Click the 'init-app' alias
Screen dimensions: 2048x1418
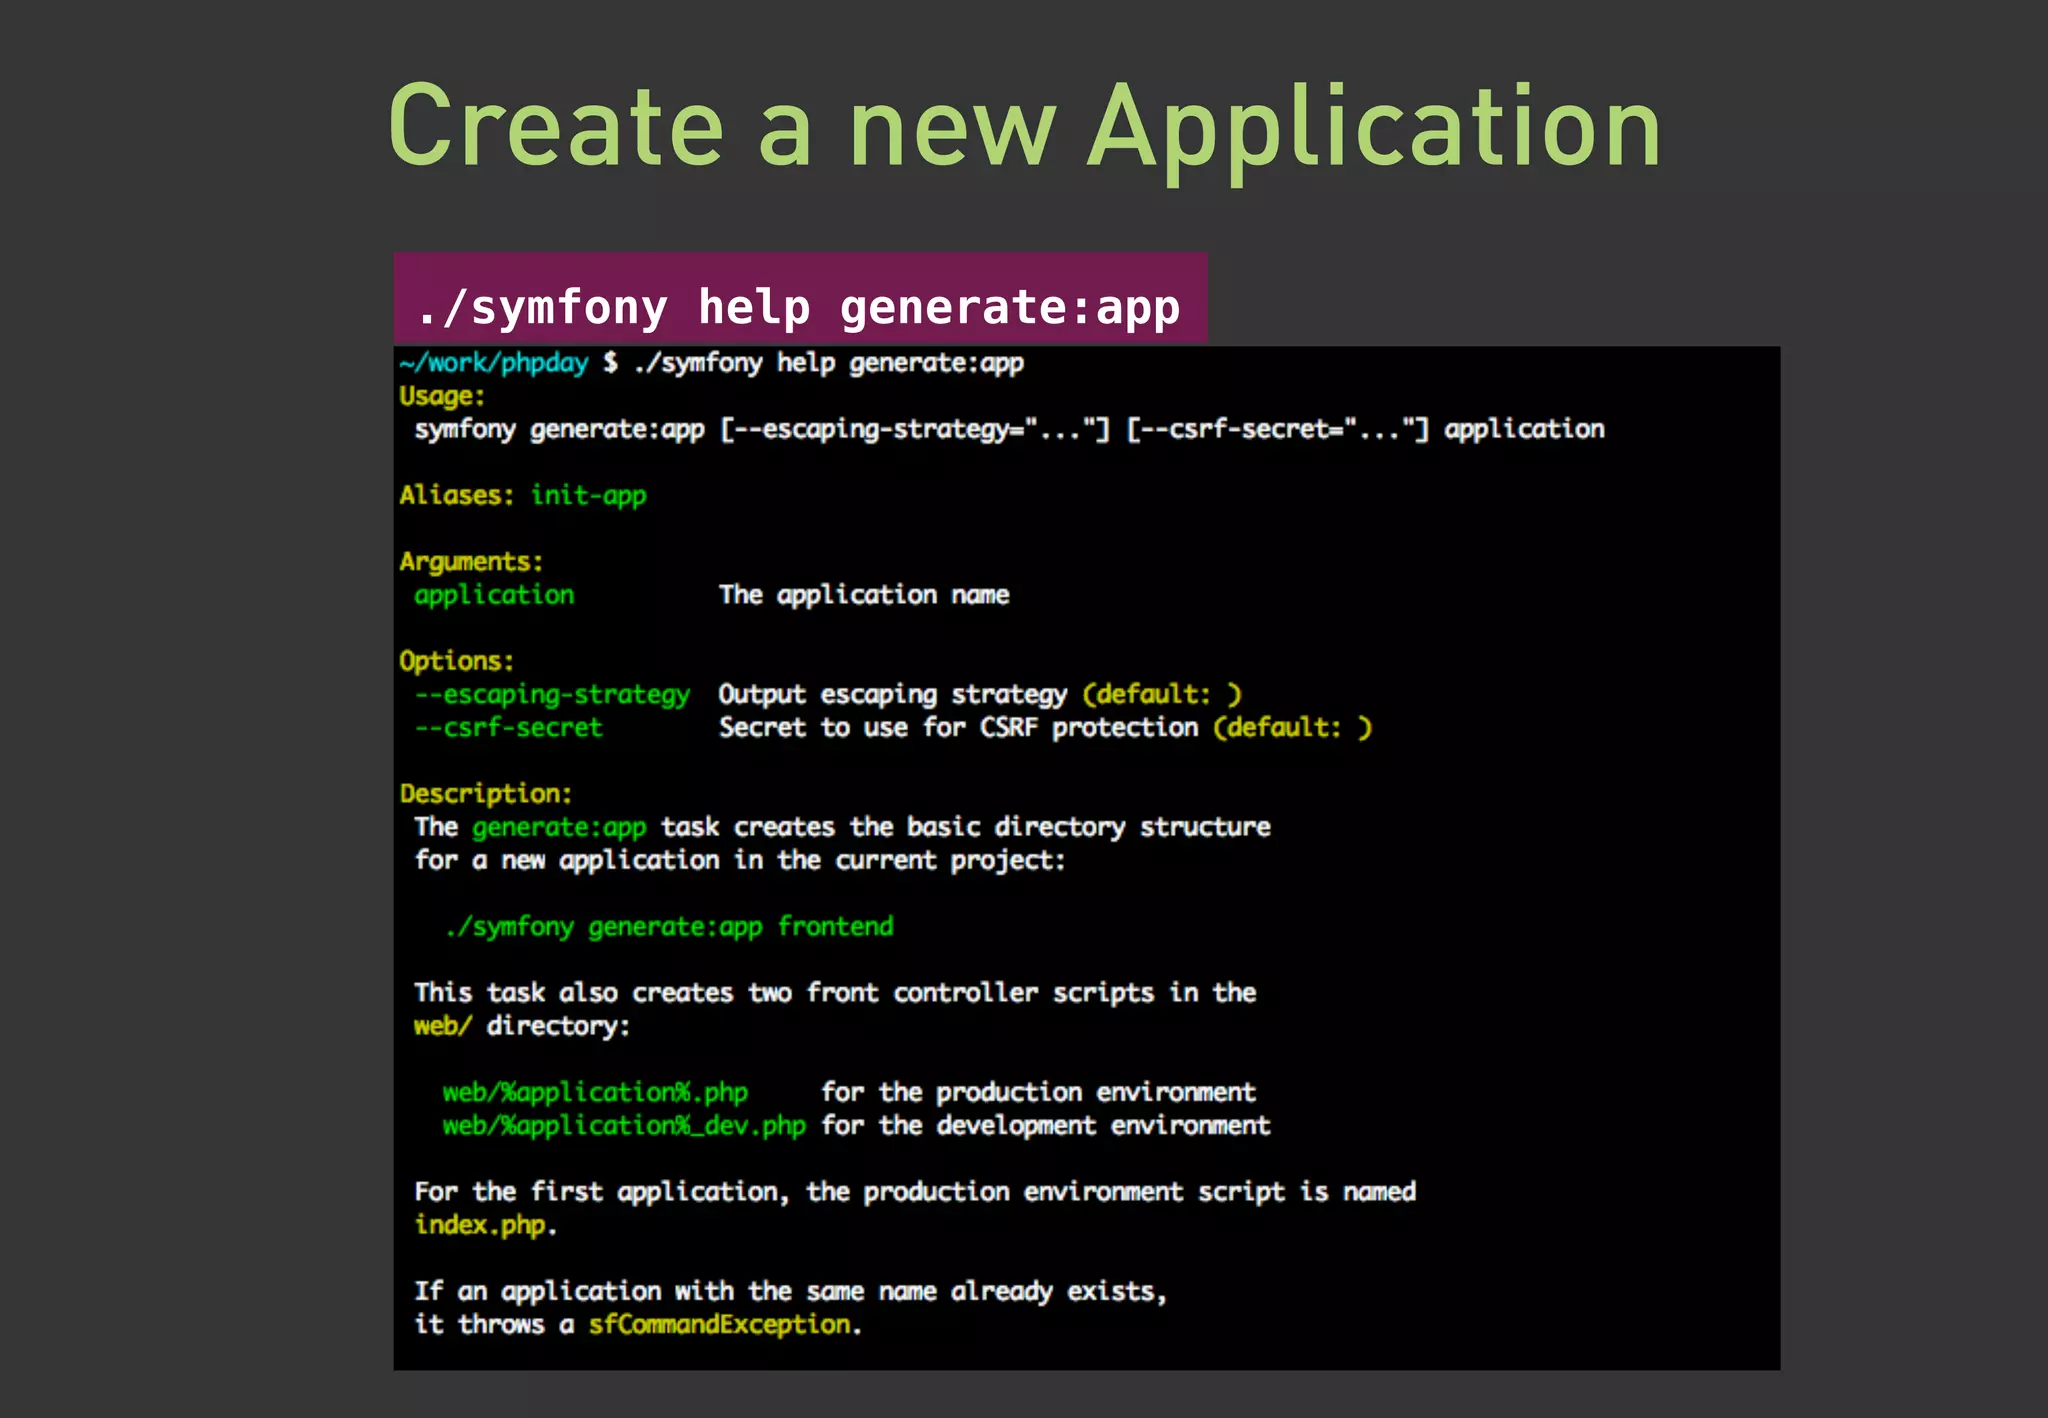click(x=588, y=496)
